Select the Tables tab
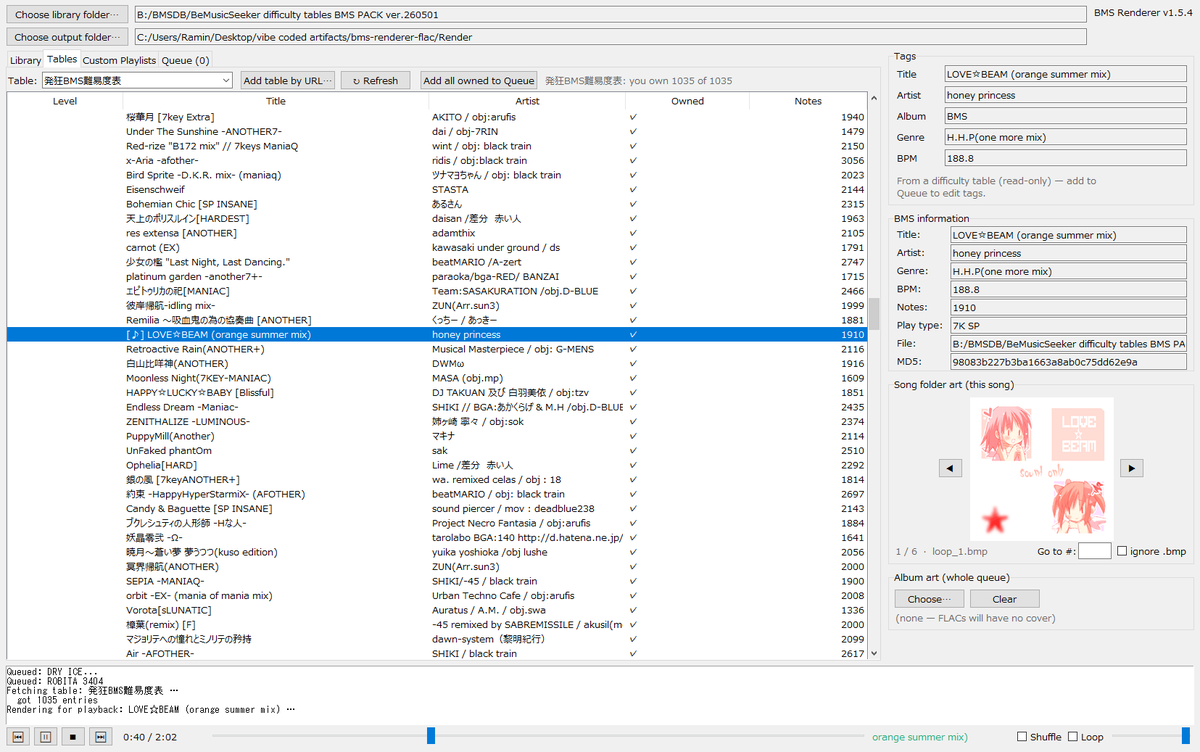This screenshot has width=1200, height=752. [62, 60]
